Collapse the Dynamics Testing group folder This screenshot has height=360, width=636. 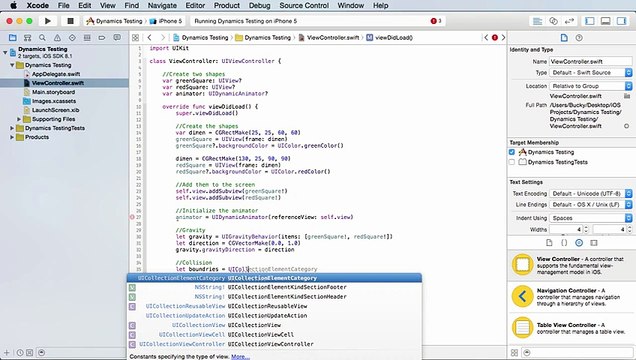12,65
